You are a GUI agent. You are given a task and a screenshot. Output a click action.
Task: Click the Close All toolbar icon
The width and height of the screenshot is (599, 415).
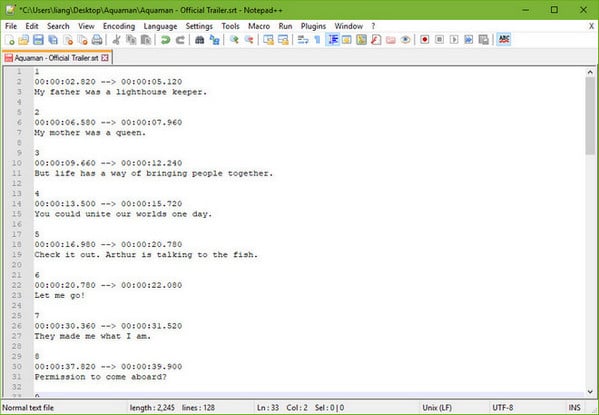(x=83, y=40)
